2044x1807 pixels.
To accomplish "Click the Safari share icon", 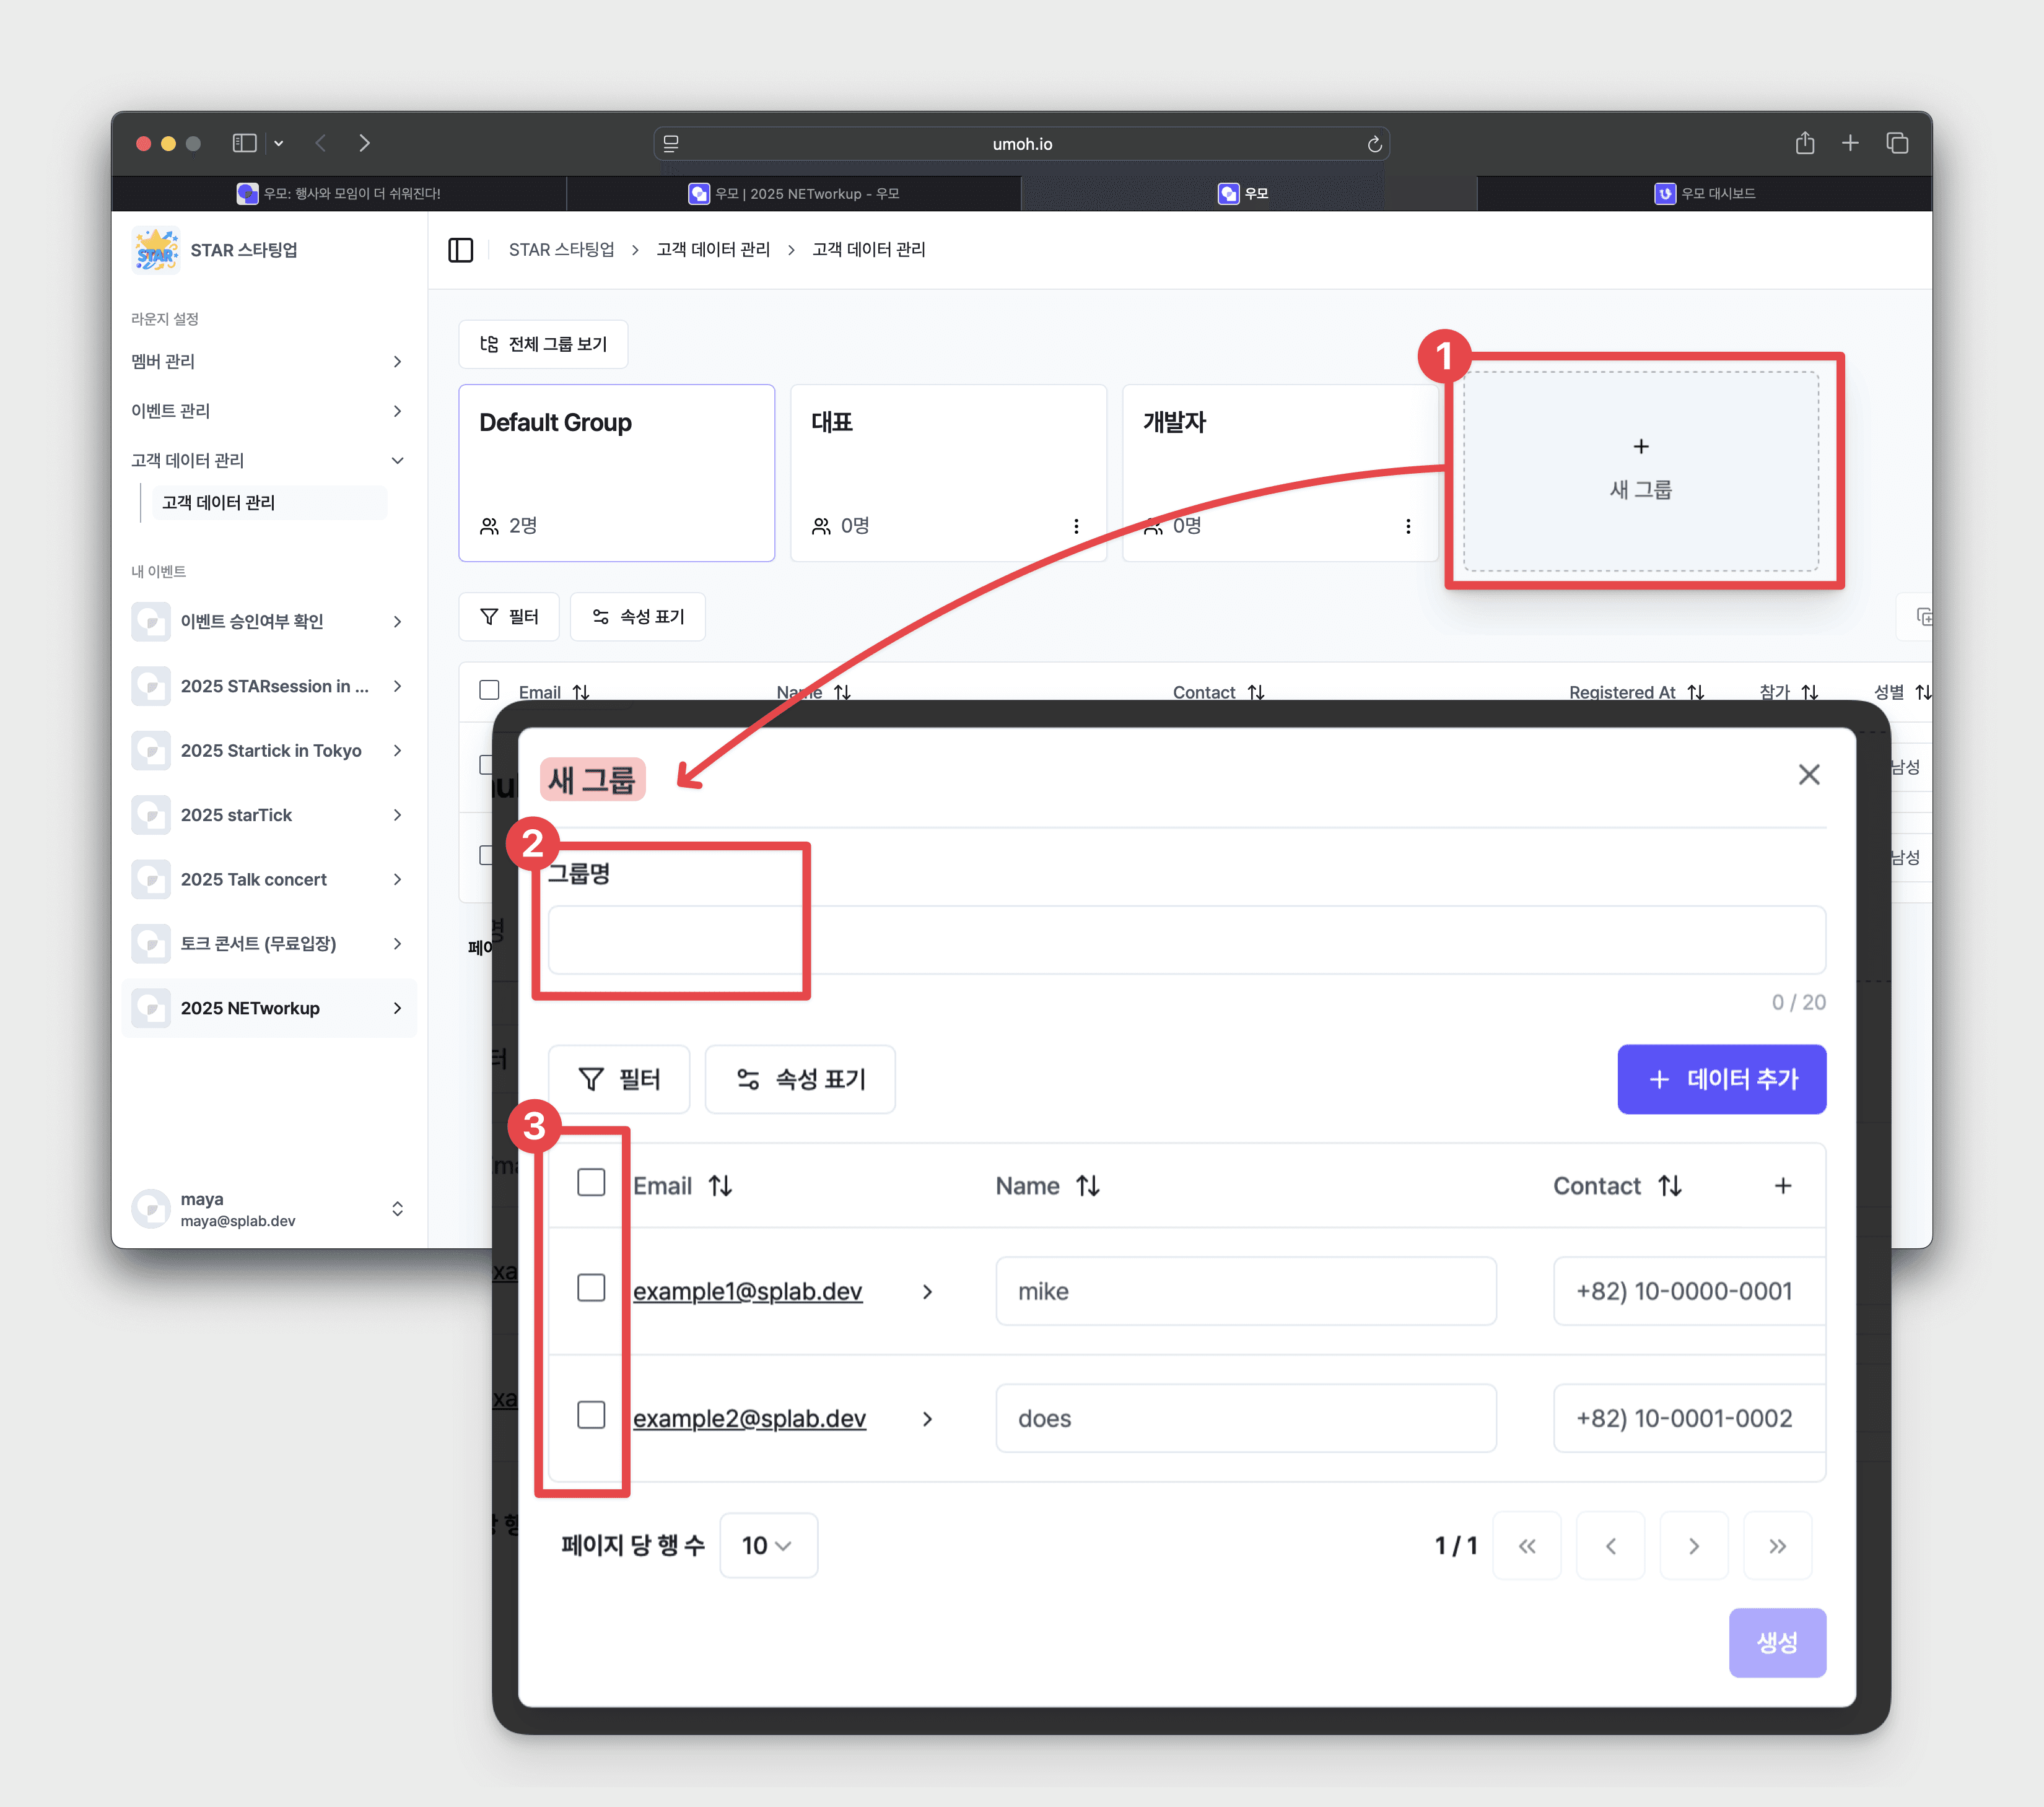I will pos(1804,143).
